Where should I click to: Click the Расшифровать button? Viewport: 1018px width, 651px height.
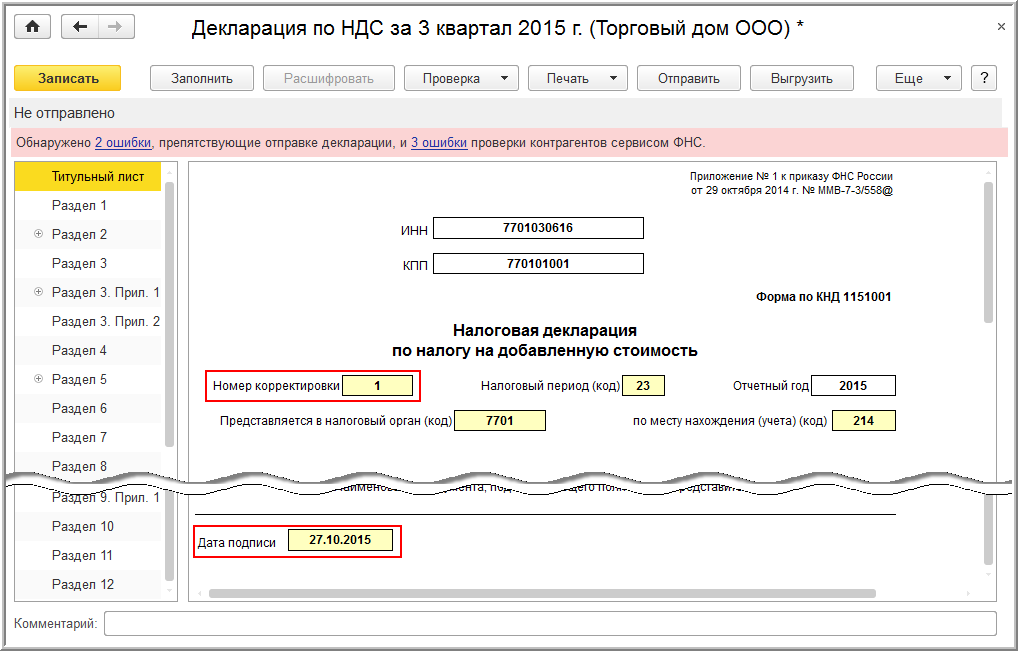[329, 79]
